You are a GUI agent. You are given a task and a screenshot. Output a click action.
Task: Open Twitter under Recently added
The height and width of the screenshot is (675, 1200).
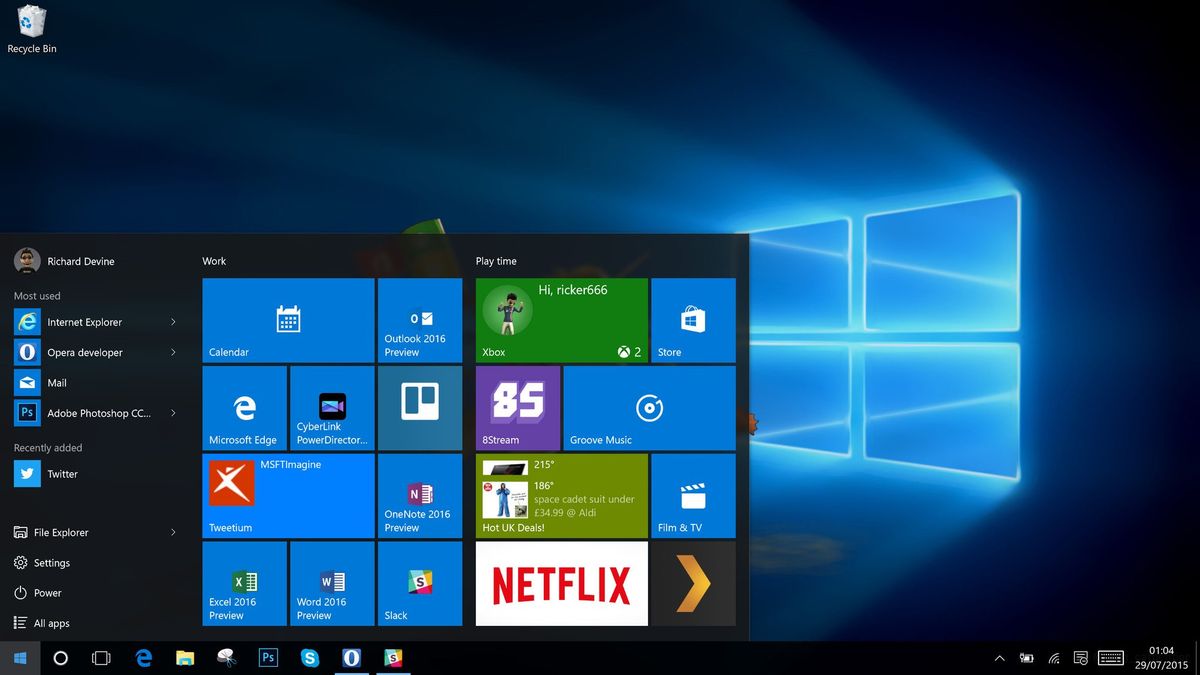60,473
